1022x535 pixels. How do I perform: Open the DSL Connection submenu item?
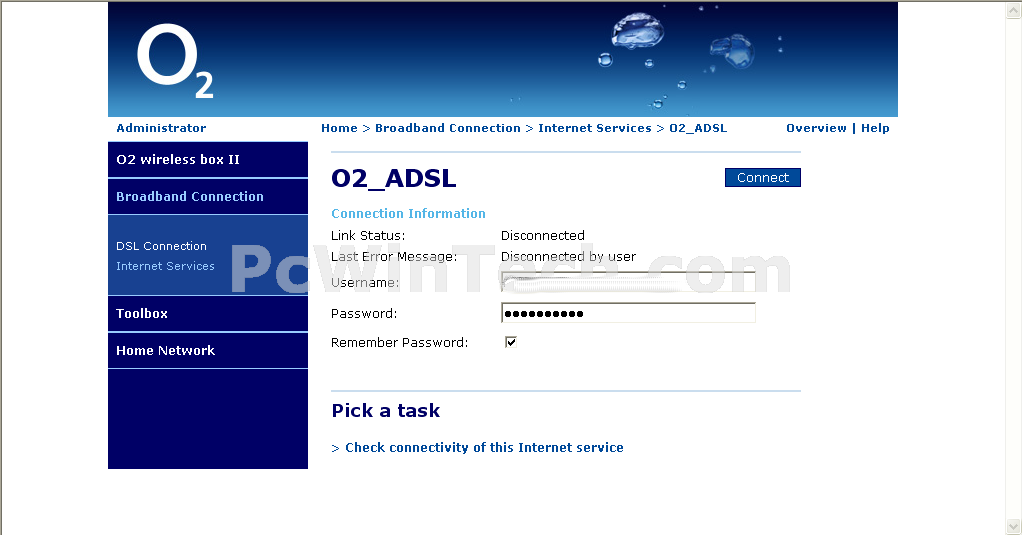click(161, 246)
